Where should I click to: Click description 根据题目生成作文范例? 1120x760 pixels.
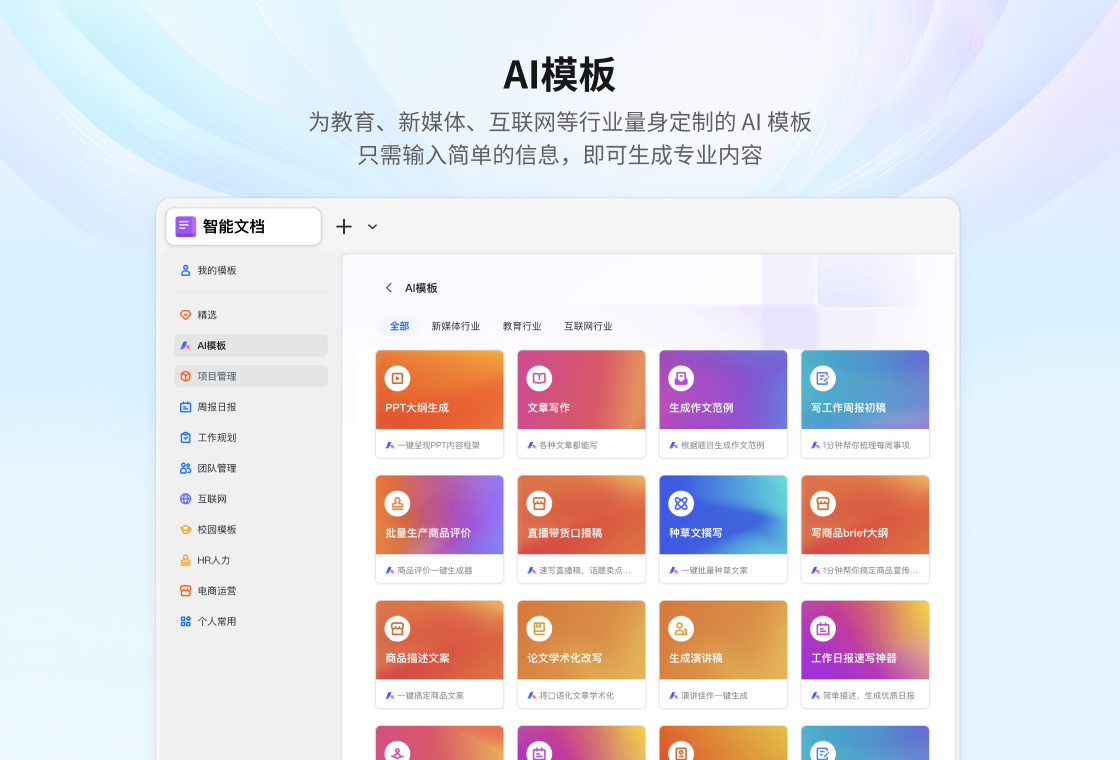pyautogui.click(x=722, y=445)
